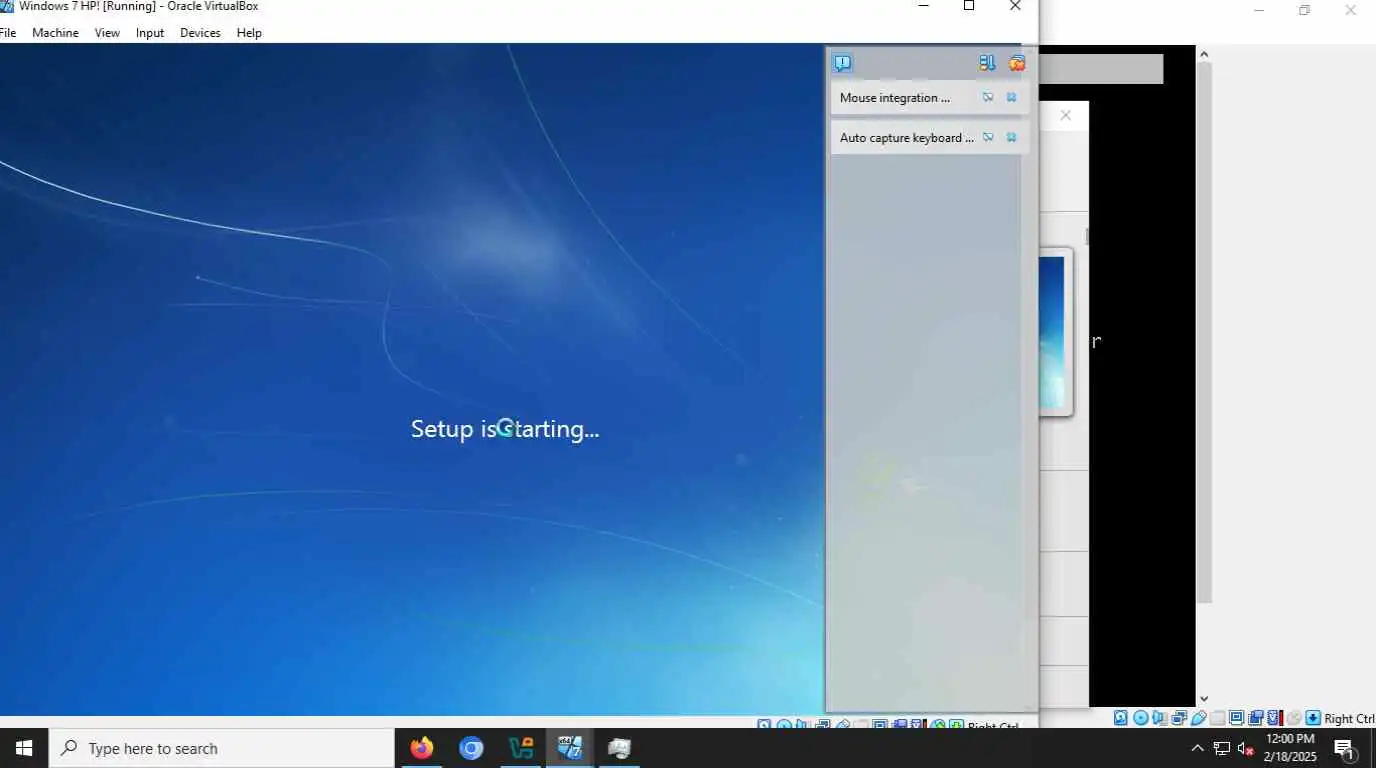Click the display indicator in the rear window's status bar

[1236, 718]
